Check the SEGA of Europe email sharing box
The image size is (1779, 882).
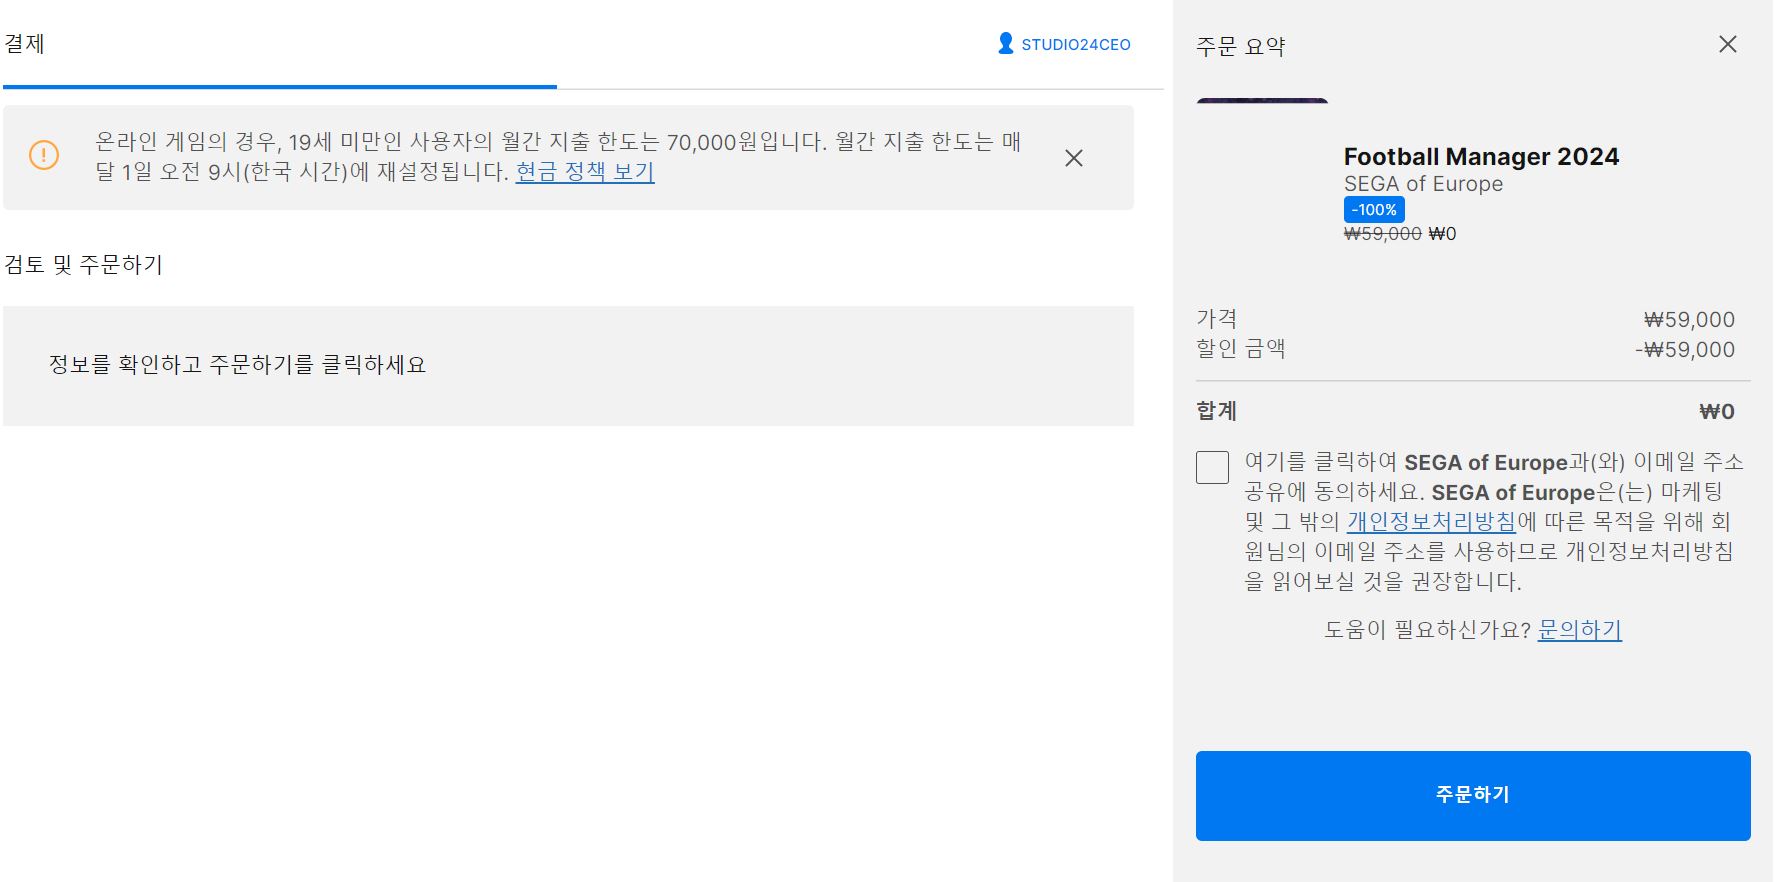[x=1212, y=467]
